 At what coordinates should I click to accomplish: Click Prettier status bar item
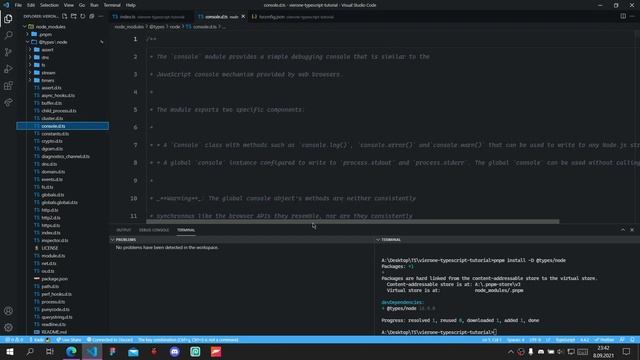tap(604, 340)
